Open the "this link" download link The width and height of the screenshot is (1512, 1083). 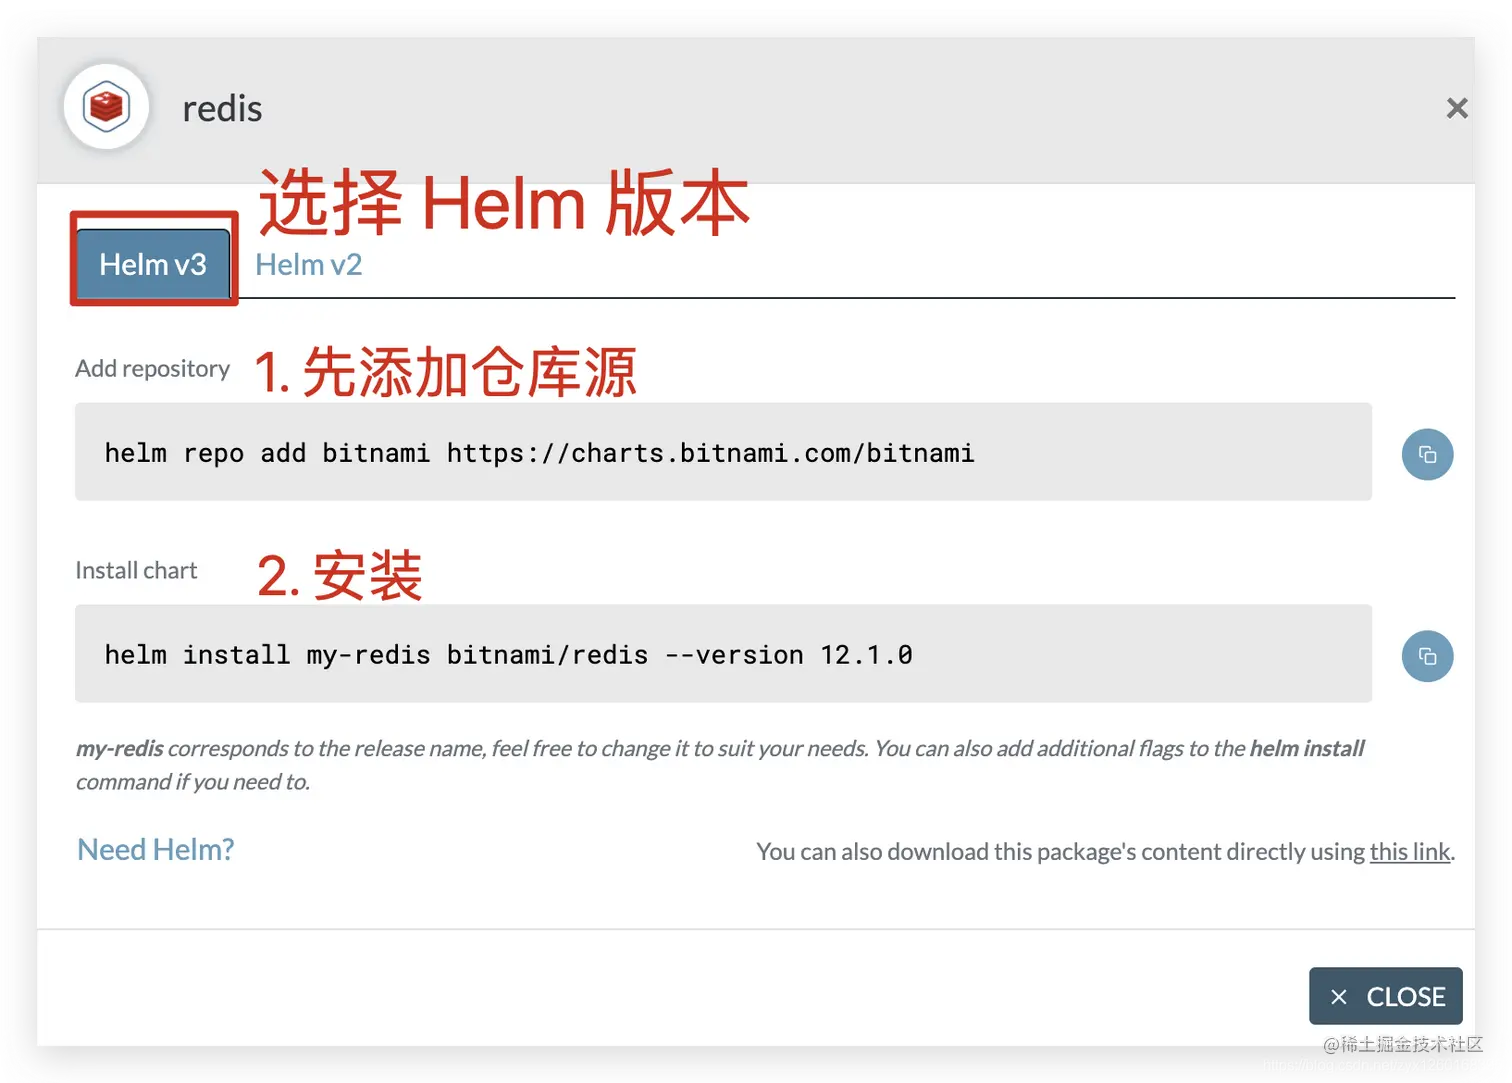click(1409, 851)
